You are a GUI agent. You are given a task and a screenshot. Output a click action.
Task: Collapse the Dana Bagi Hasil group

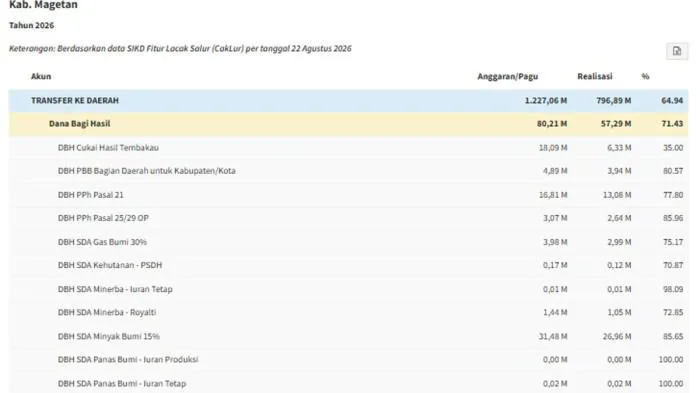pyautogui.click(x=348, y=124)
